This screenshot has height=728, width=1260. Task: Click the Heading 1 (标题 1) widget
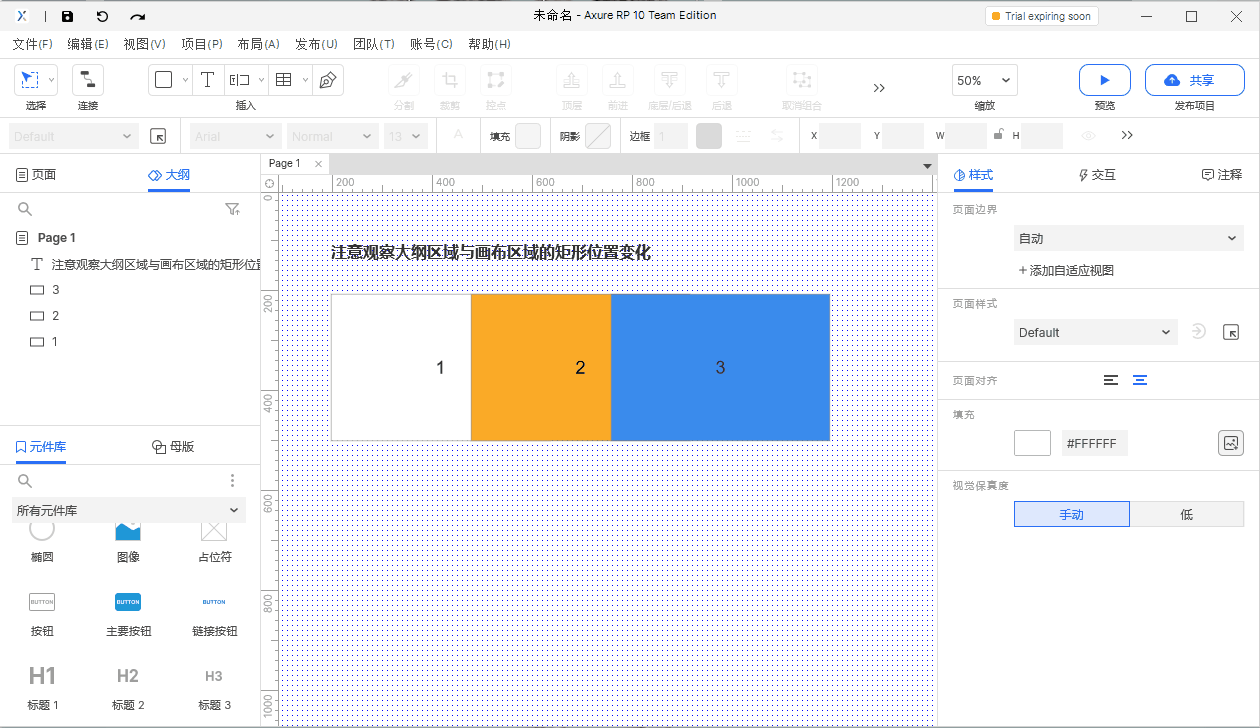(x=42, y=686)
